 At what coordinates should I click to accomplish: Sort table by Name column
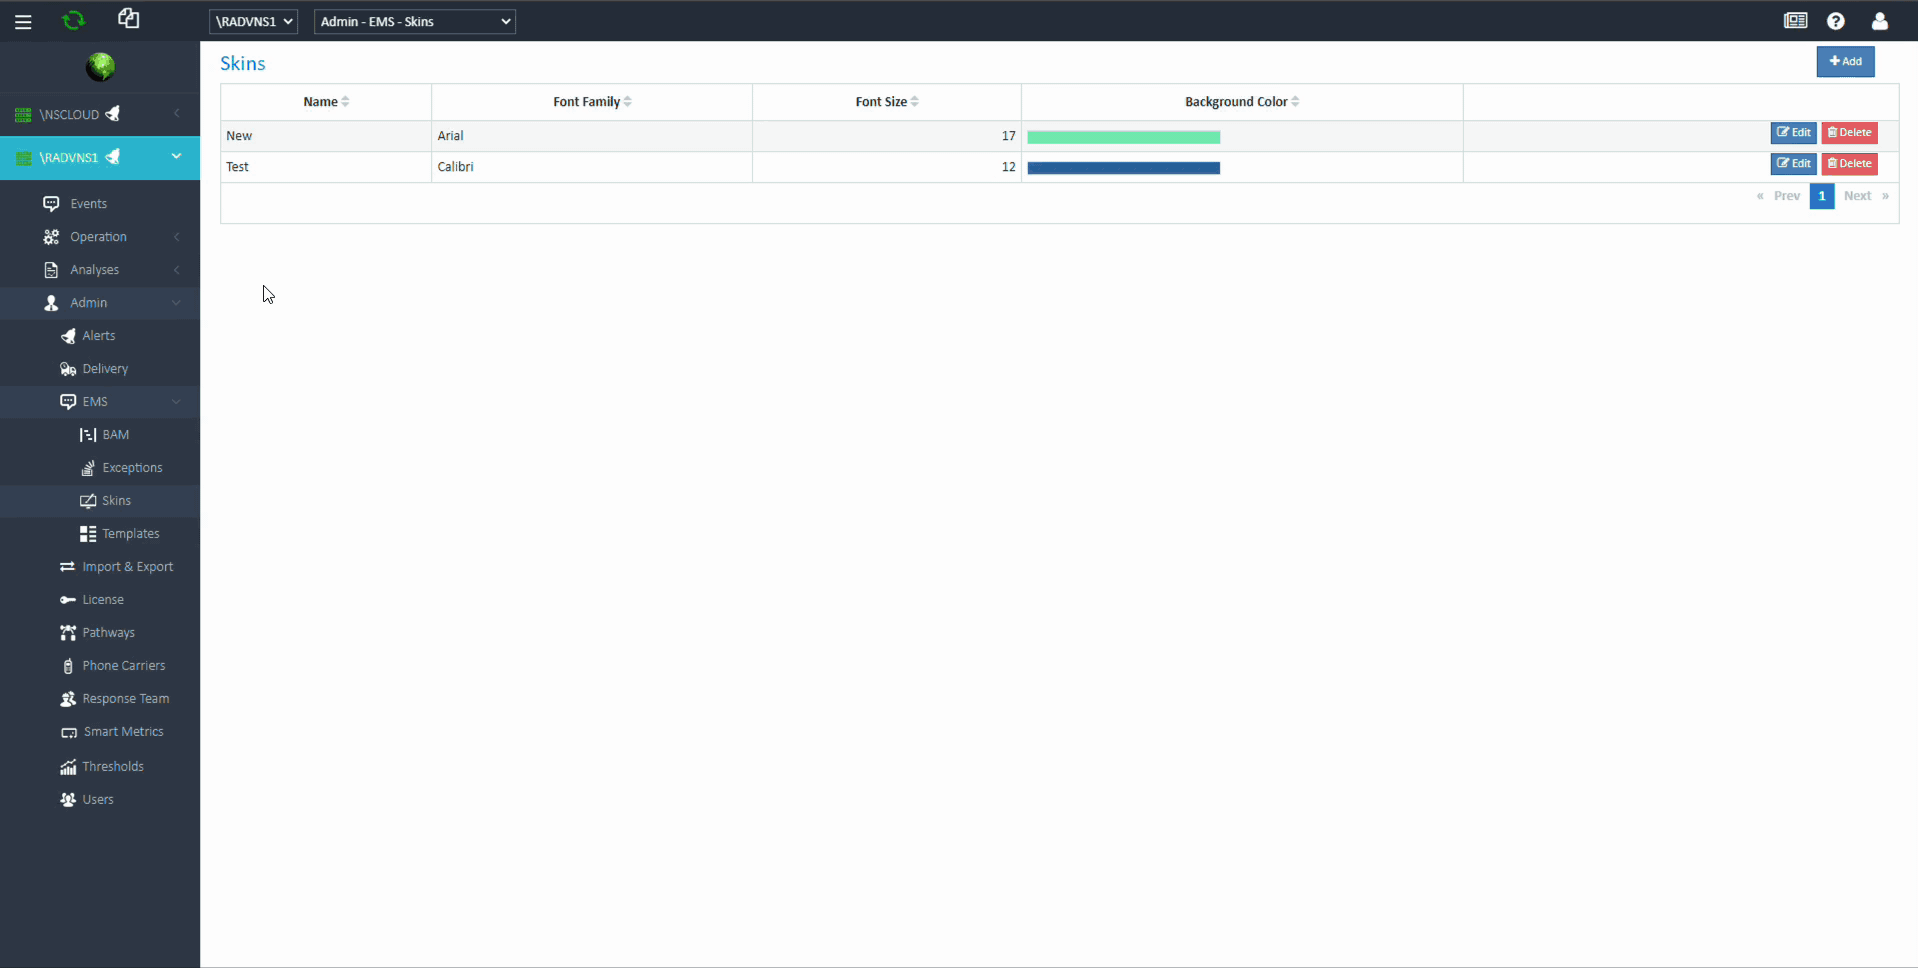(x=326, y=102)
